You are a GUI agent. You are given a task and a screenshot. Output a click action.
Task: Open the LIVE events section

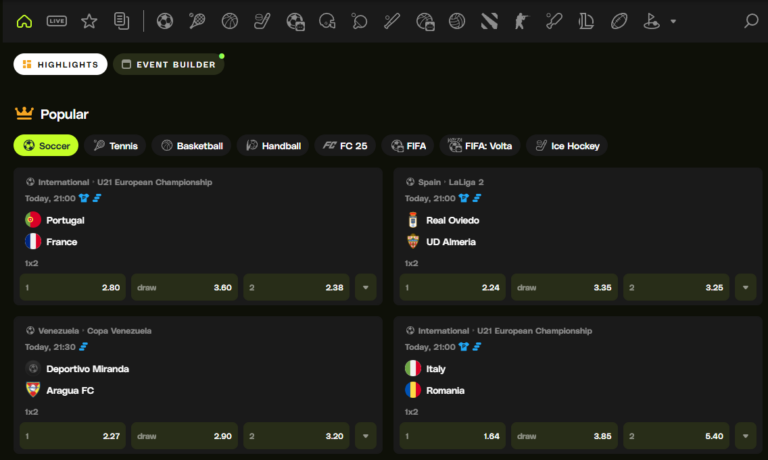point(57,21)
